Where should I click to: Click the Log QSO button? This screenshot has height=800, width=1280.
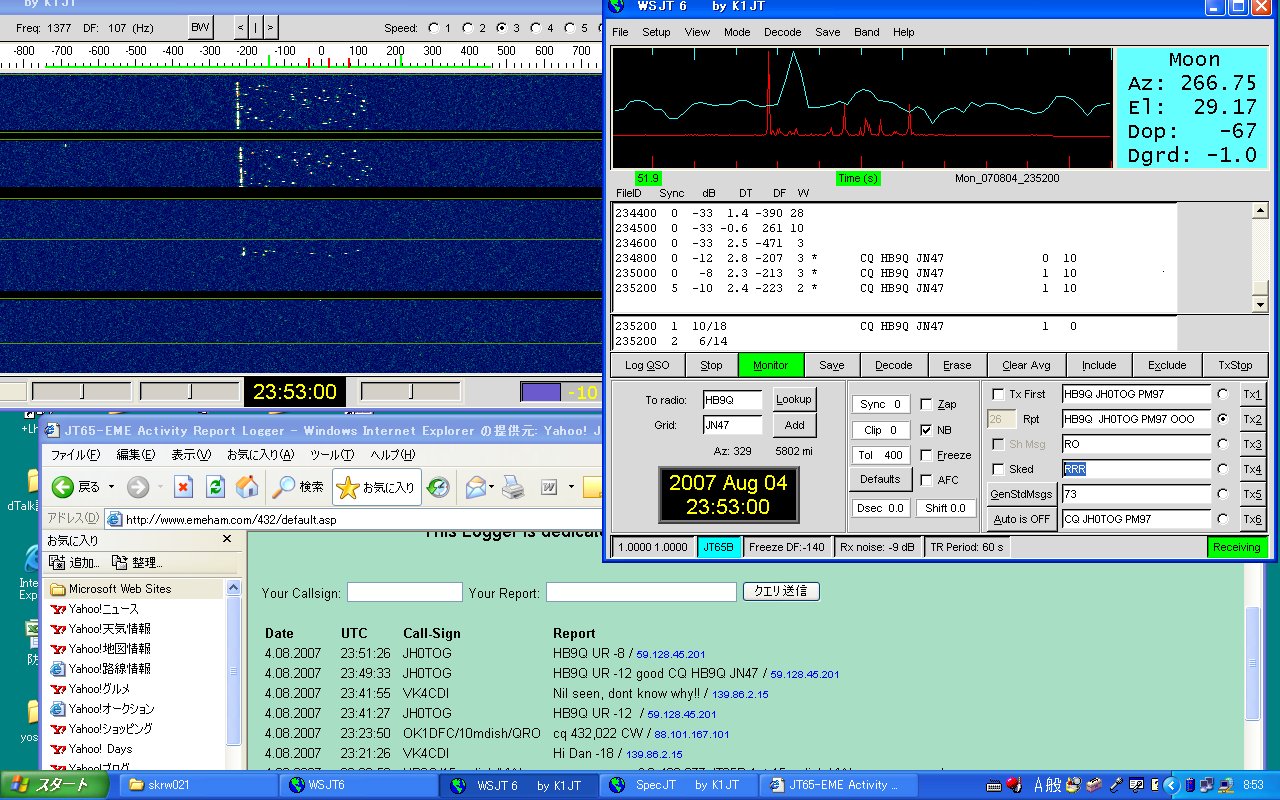(647, 365)
